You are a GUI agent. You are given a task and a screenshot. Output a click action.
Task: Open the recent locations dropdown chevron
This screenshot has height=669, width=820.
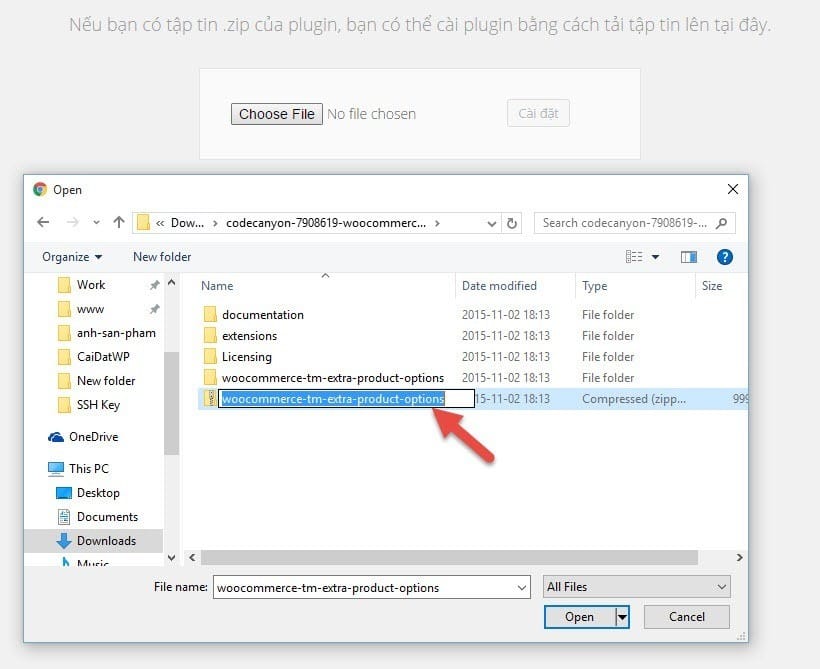[x=96, y=223]
